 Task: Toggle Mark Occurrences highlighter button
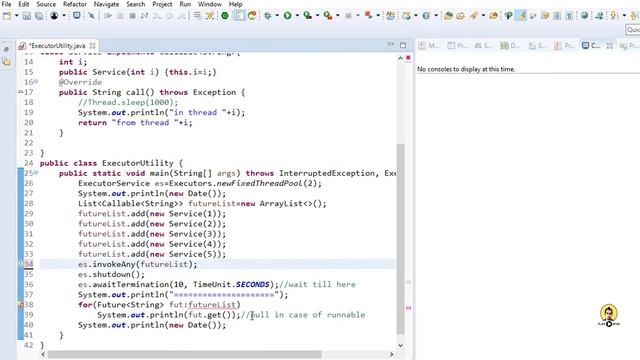coord(521,16)
